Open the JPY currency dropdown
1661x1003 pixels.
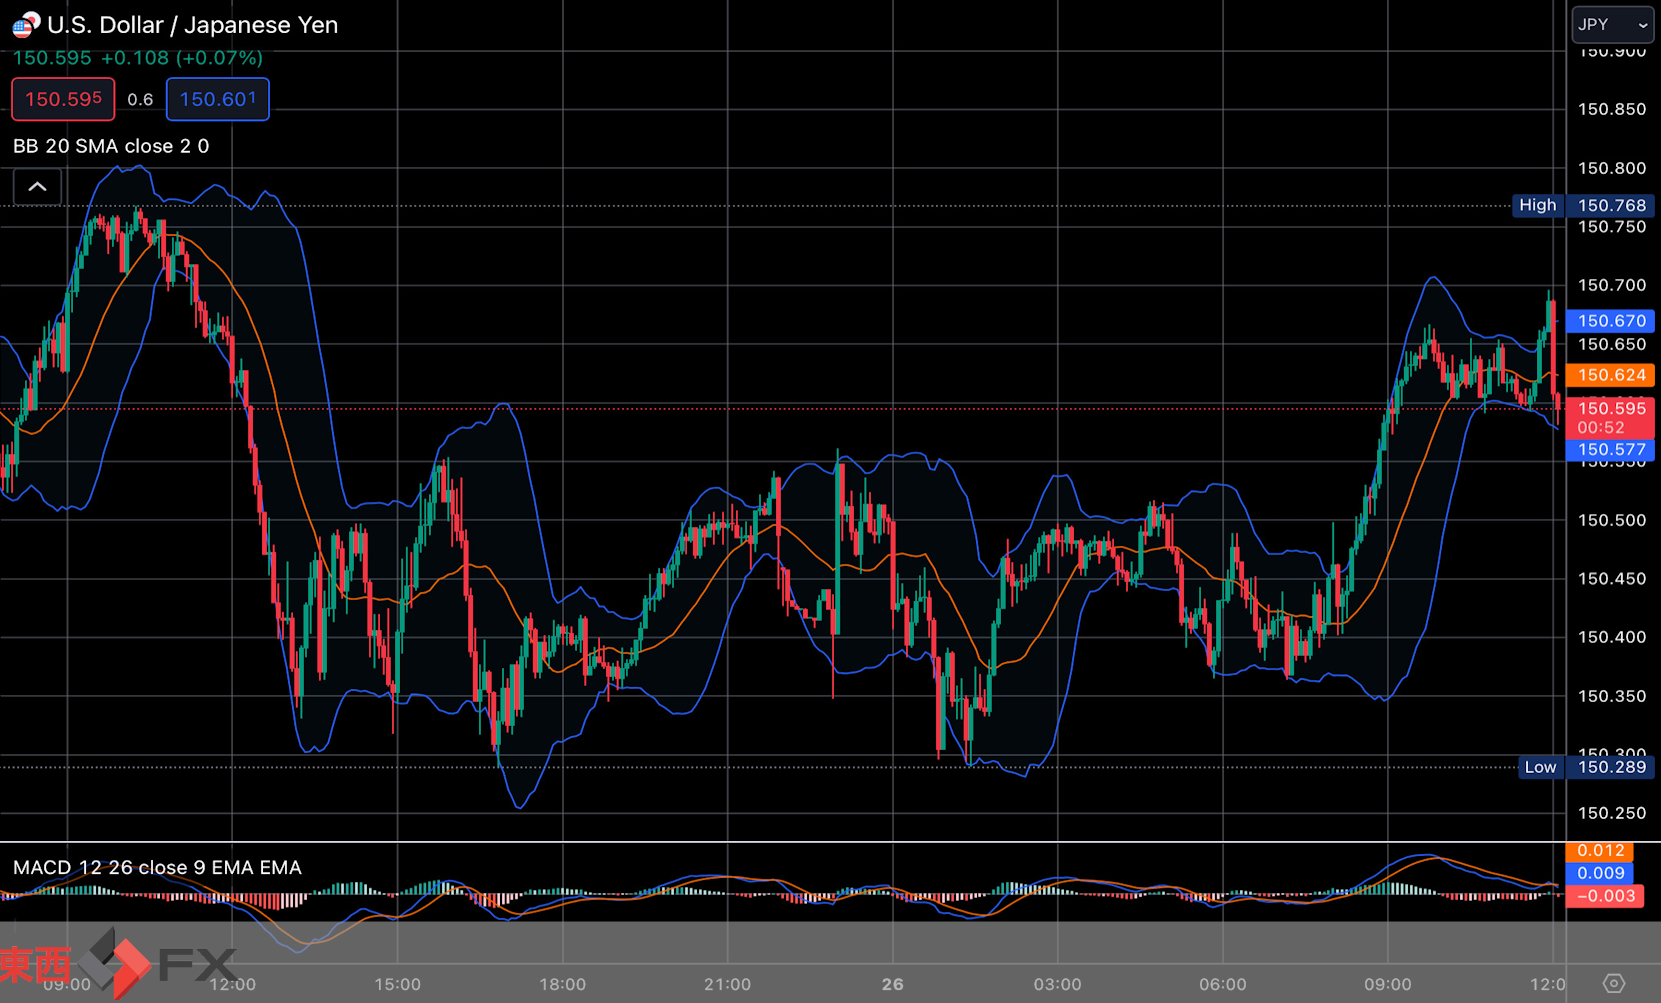pos(1613,25)
